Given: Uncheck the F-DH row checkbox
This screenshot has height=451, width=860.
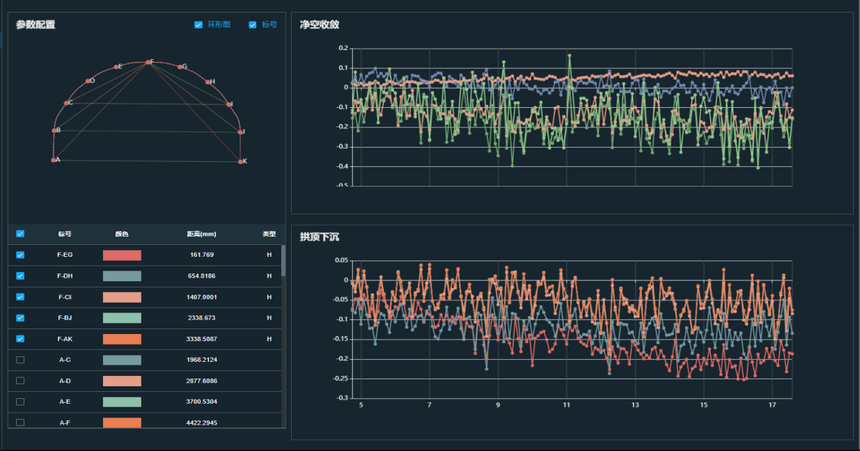Looking at the screenshot, I should pyautogui.click(x=20, y=276).
